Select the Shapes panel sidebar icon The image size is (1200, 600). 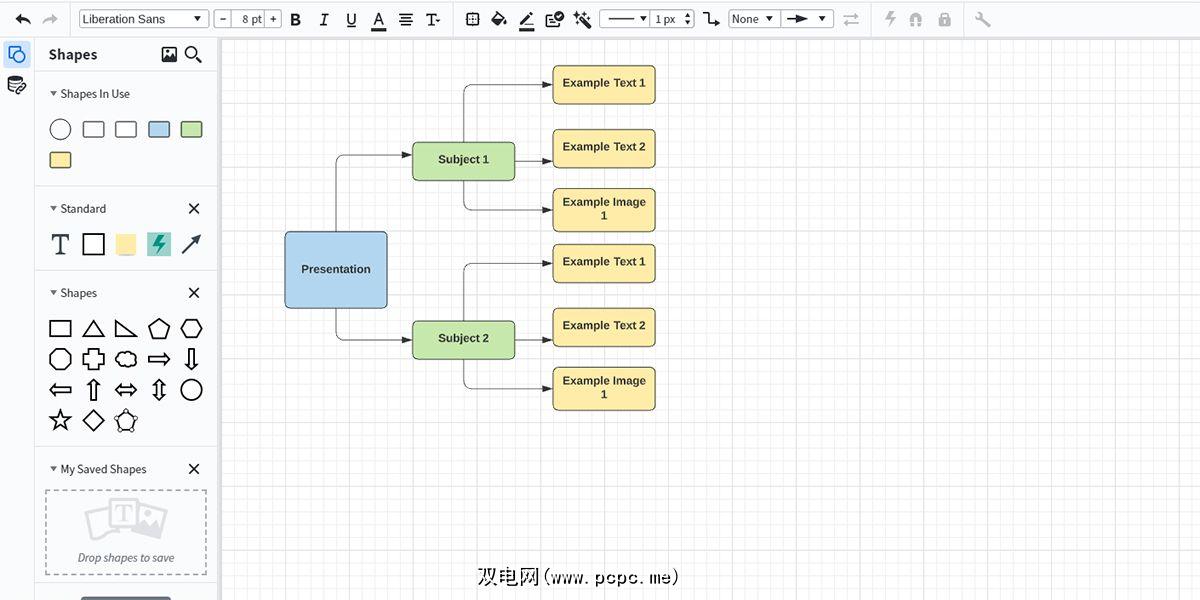tap(17, 54)
